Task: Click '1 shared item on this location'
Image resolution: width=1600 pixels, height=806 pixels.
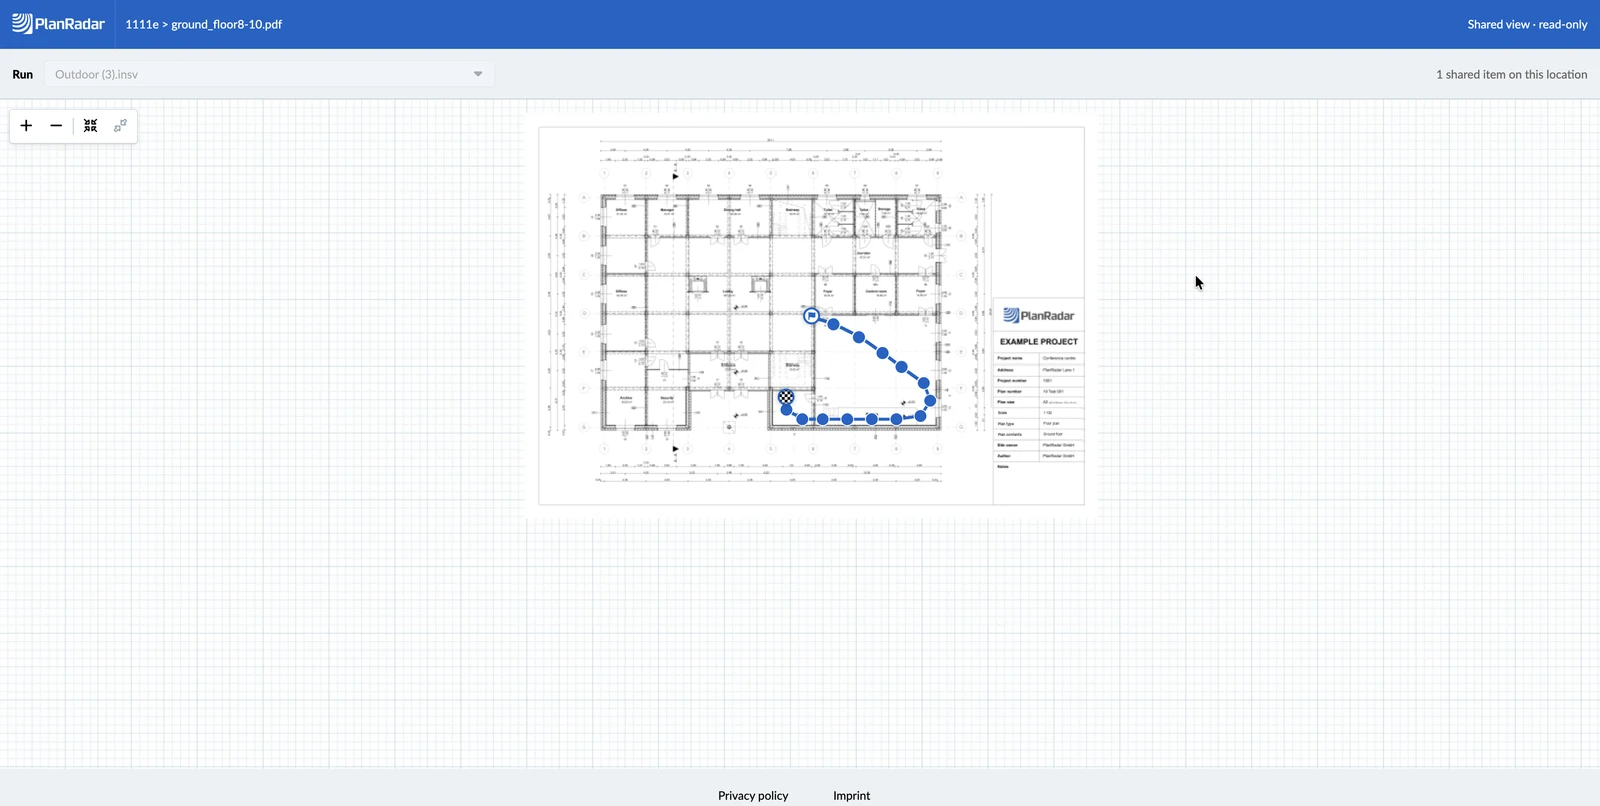Action: [x=1511, y=74]
